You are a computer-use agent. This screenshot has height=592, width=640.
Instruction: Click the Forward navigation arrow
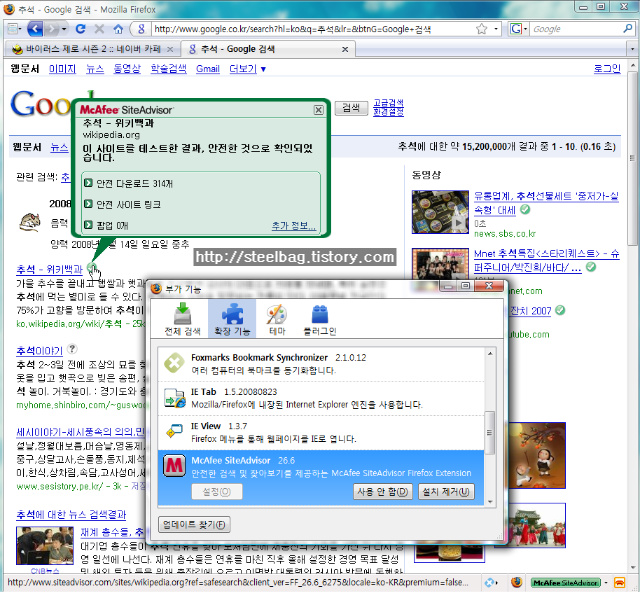tap(51, 29)
